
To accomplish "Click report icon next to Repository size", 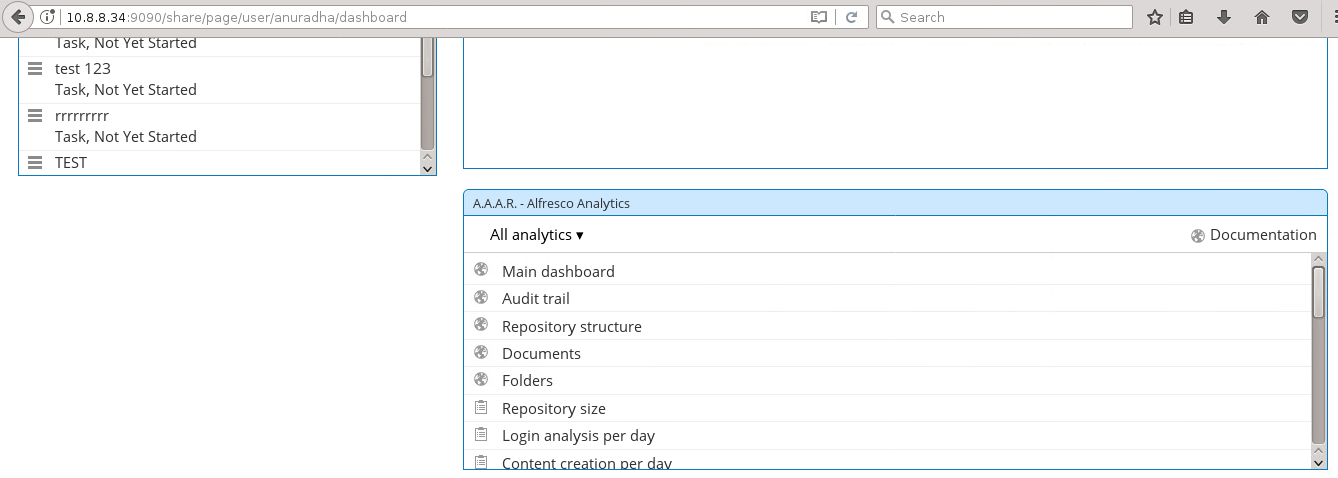I will [481, 407].
